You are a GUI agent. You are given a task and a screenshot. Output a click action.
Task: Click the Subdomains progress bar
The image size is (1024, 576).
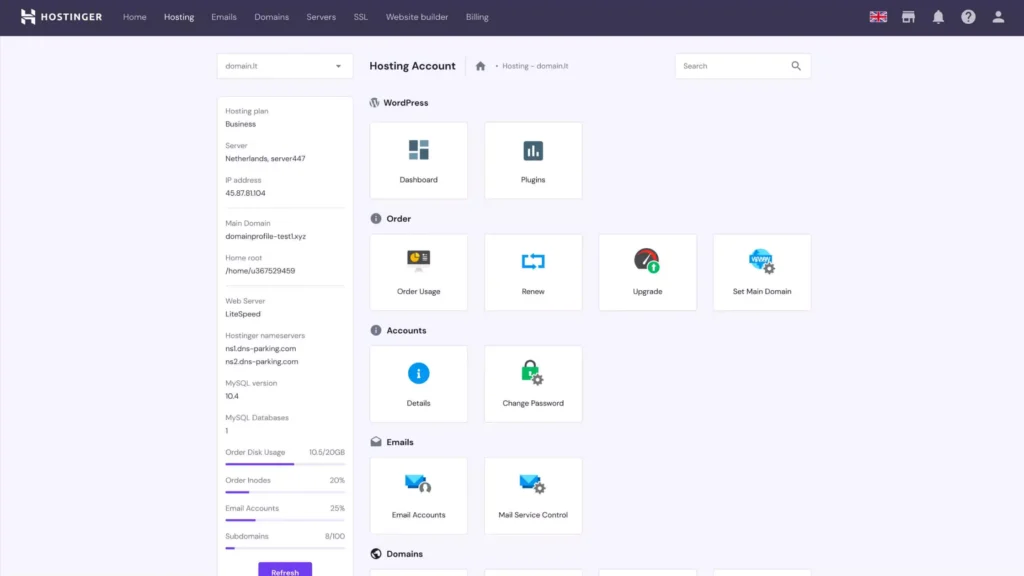[x=285, y=549]
